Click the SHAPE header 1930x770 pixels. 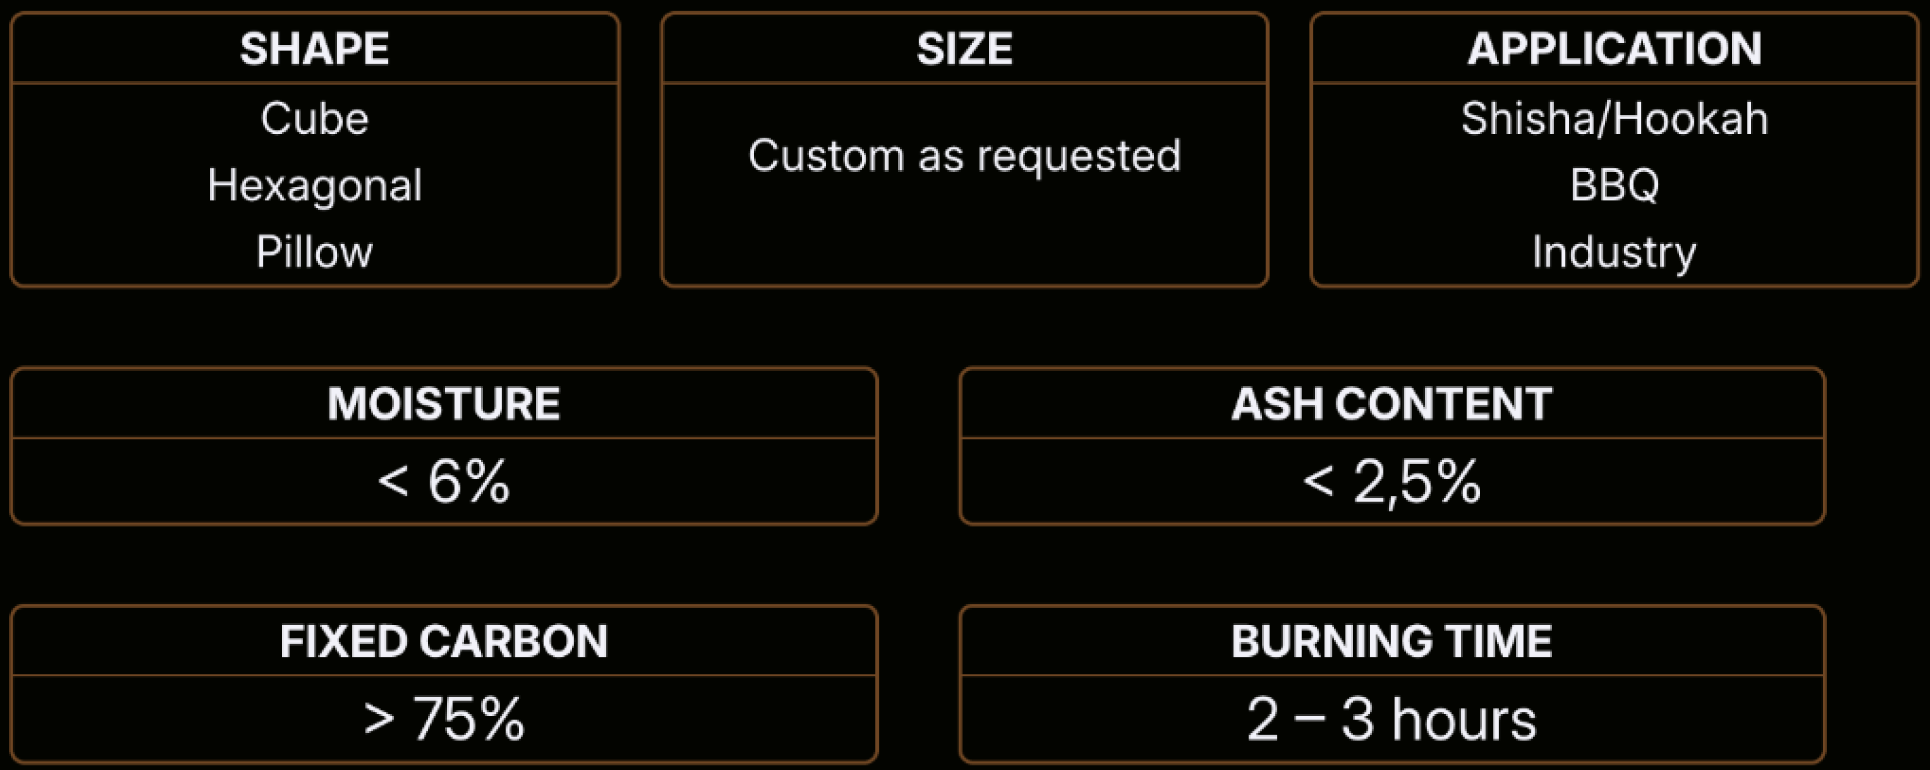click(314, 49)
